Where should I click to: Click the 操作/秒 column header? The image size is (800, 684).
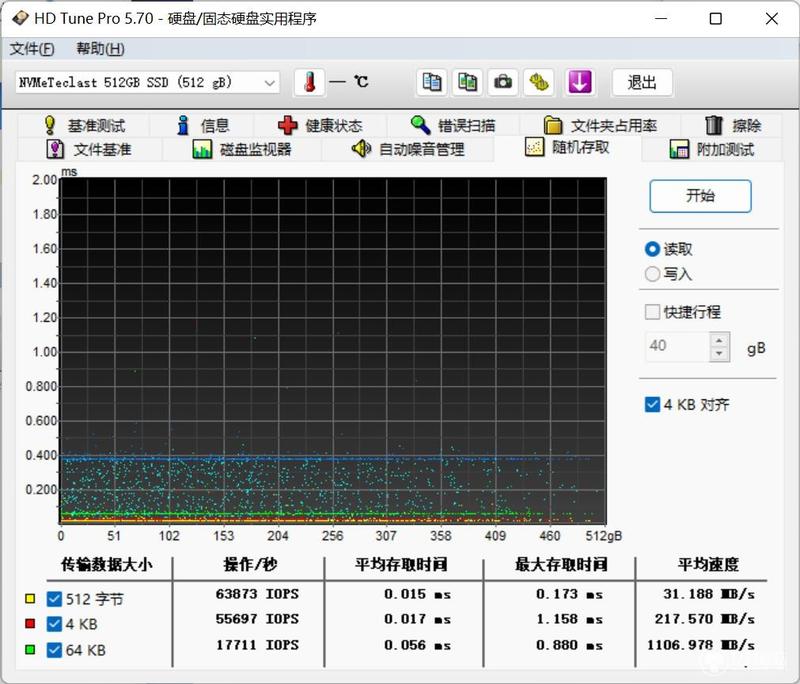[x=250, y=565]
